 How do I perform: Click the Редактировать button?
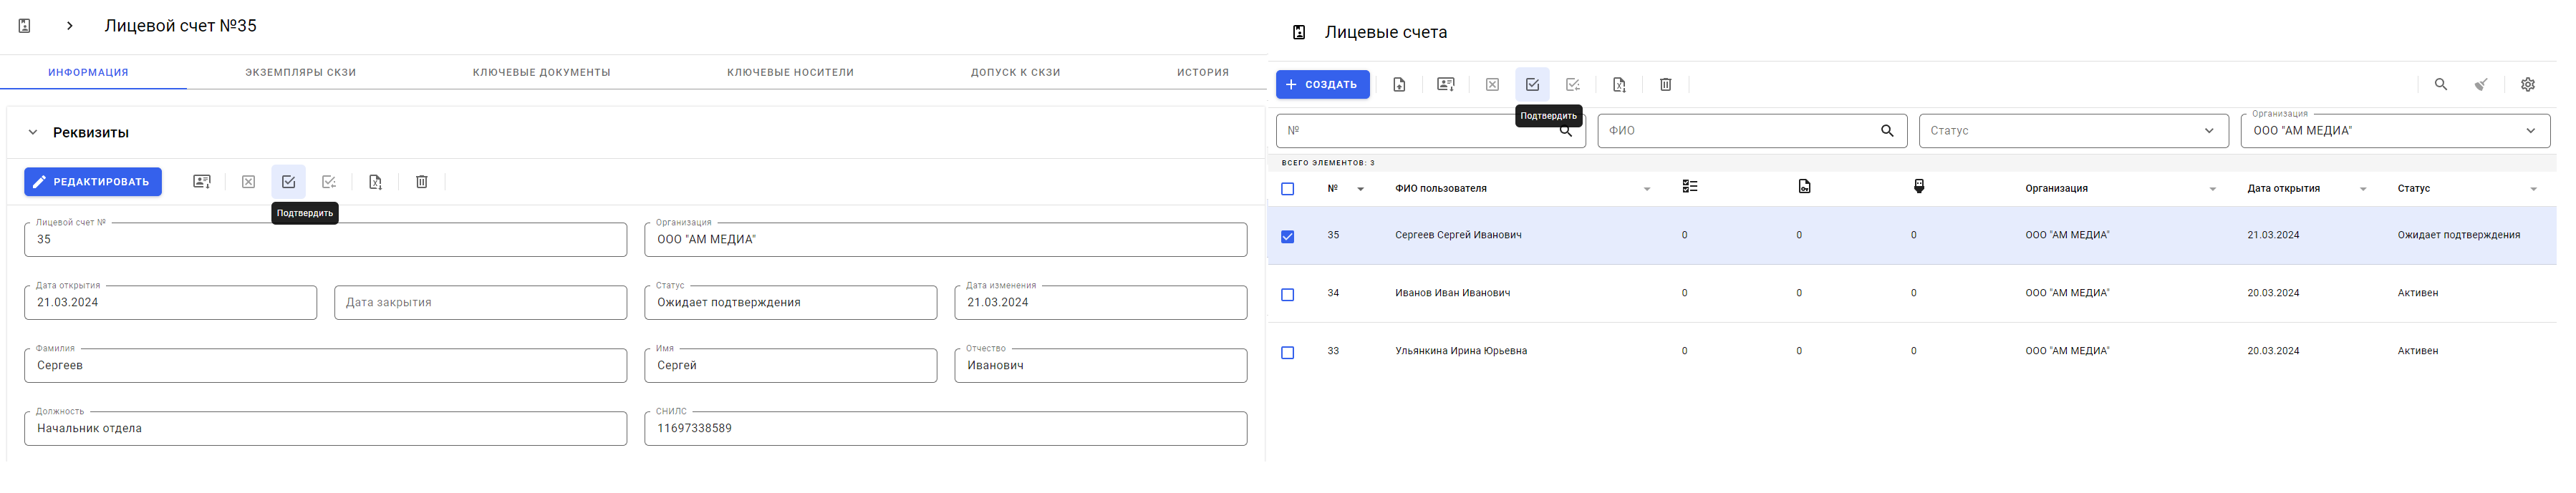tap(93, 182)
